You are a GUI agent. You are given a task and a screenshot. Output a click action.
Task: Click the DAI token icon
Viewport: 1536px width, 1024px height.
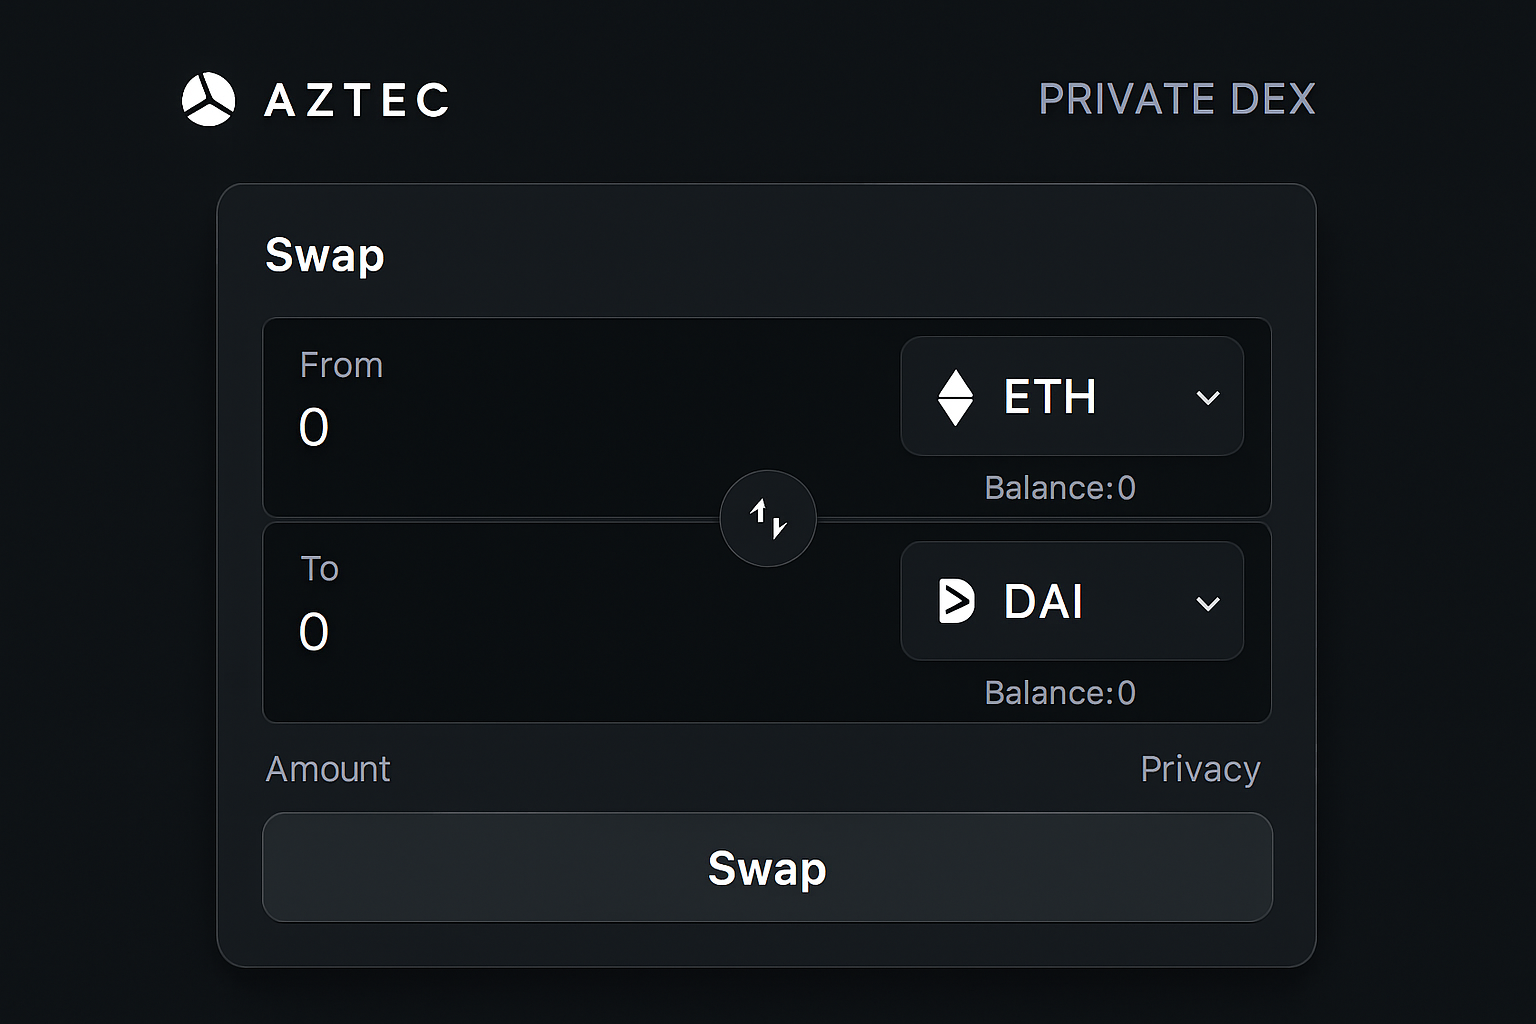pyautogui.click(x=957, y=601)
